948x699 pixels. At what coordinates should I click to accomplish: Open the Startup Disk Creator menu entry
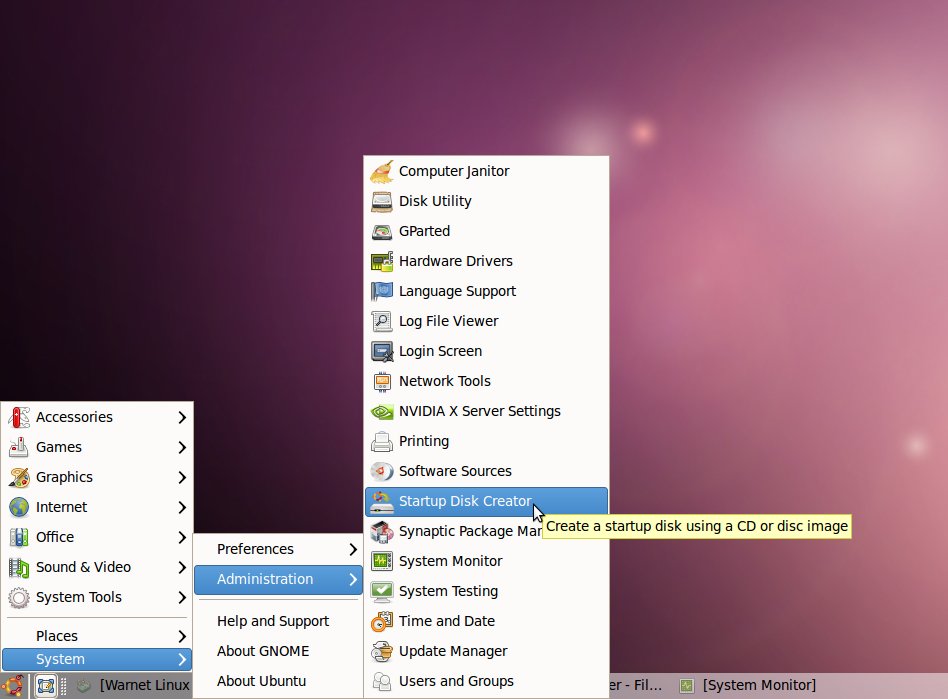tap(486, 501)
